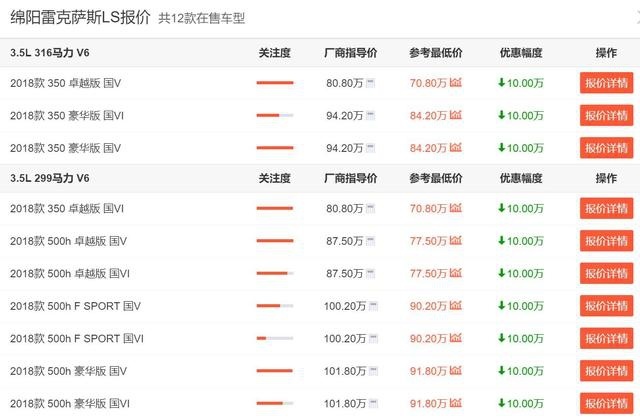This screenshot has height=419, width=640.
Task: Open the 2018款 500h F SPORT 国V link
Action: point(76,306)
